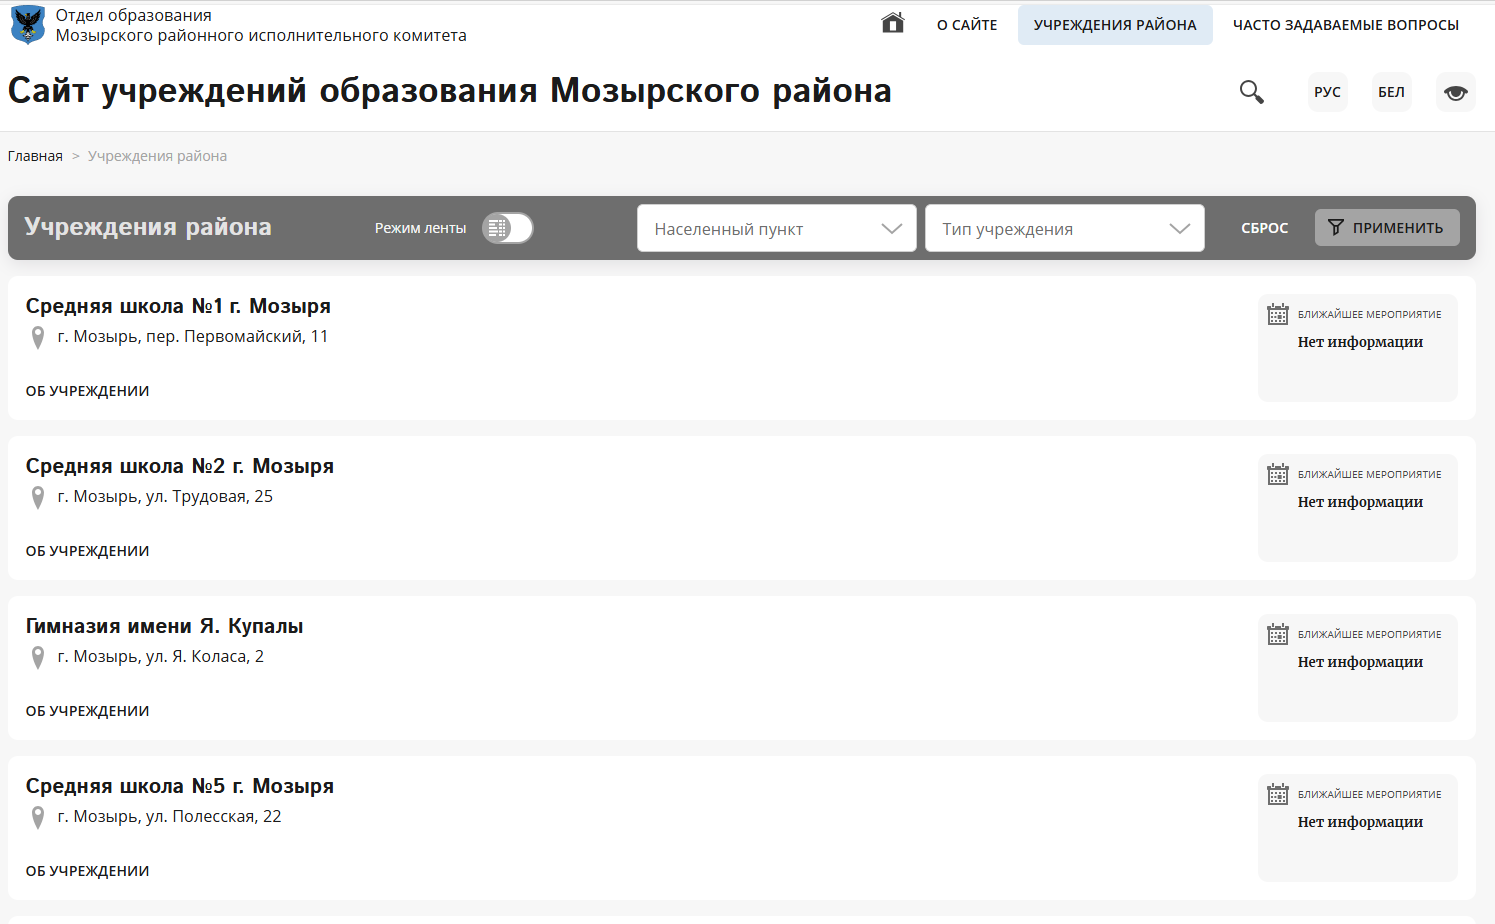Switch language to БЕЛ

pyautogui.click(x=1392, y=92)
